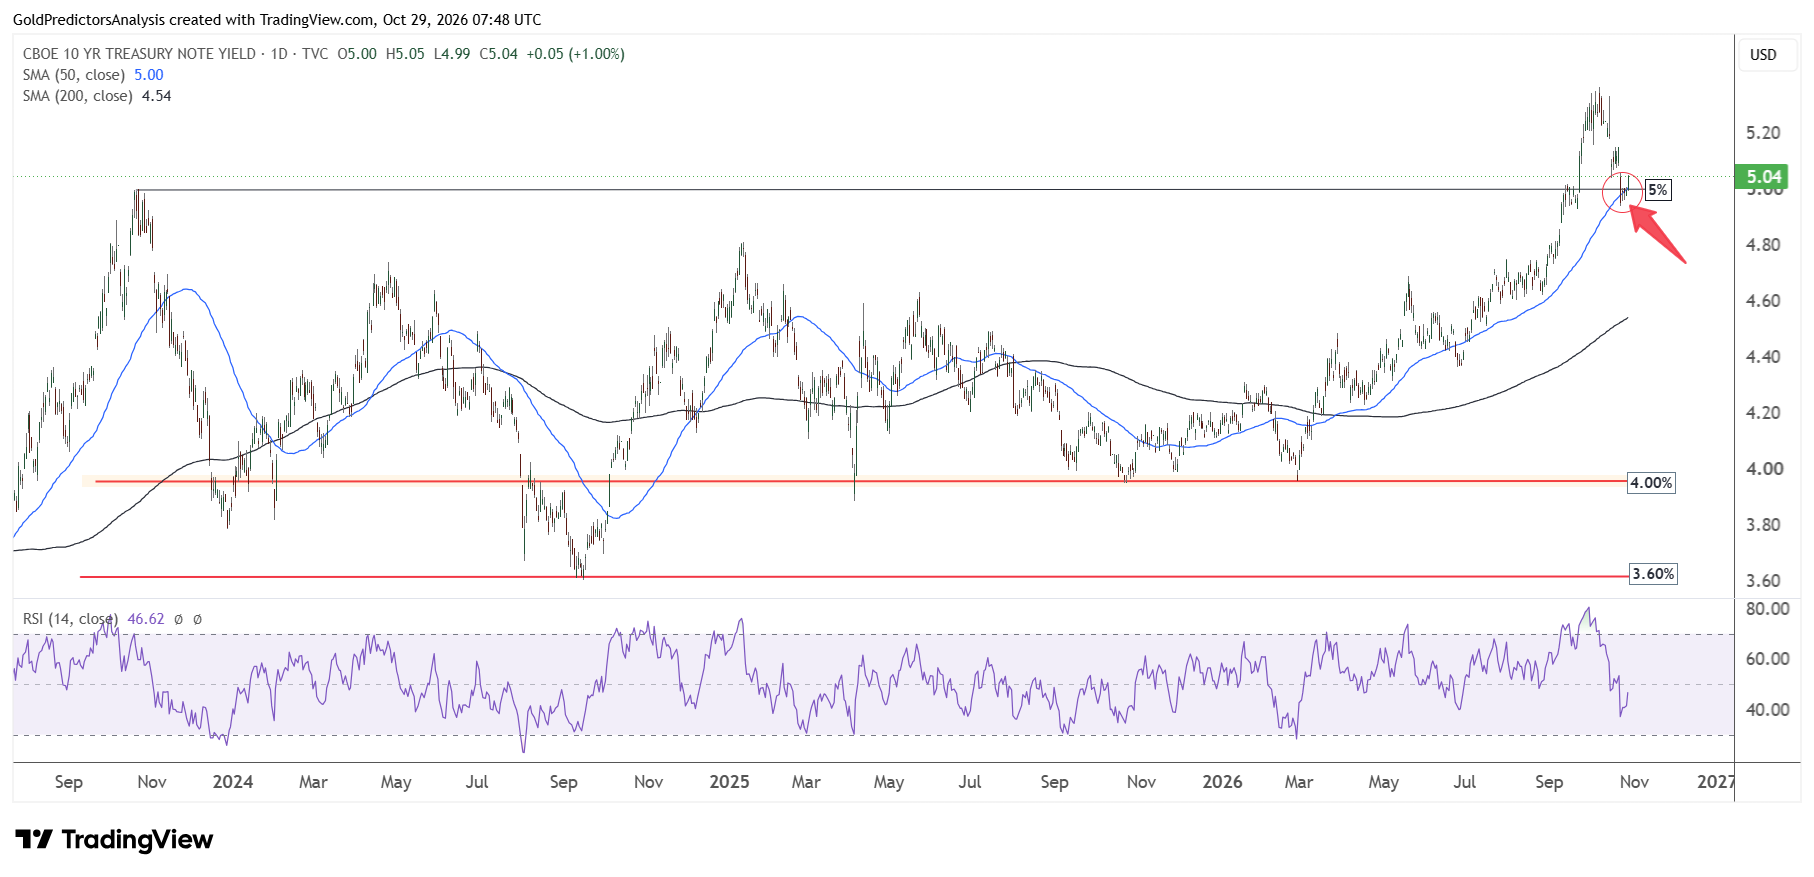The image size is (1814, 877).
Task: Click the 46.62 RSI value readout
Action: pos(146,619)
